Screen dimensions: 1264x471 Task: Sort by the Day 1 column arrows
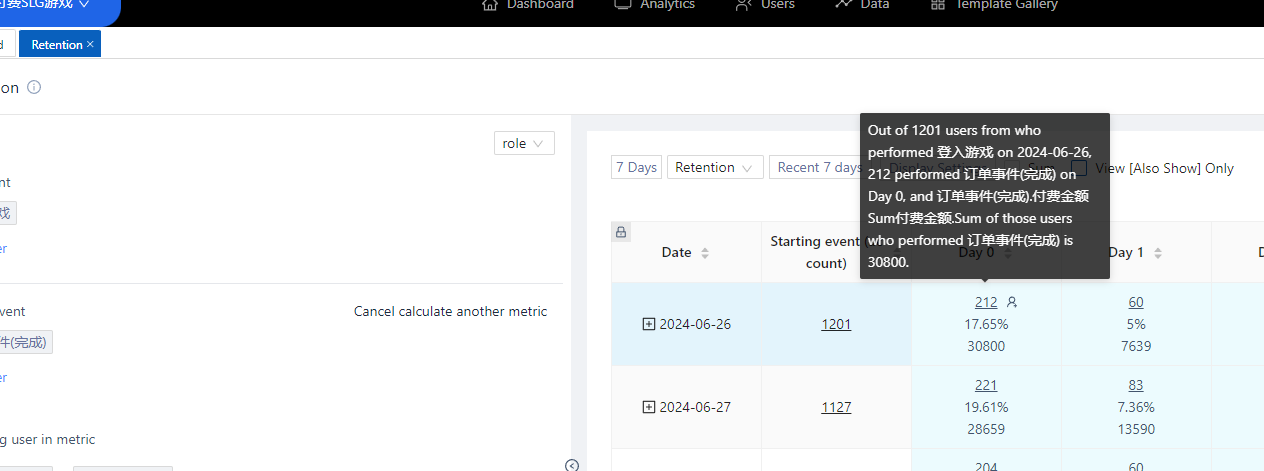click(1157, 253)
